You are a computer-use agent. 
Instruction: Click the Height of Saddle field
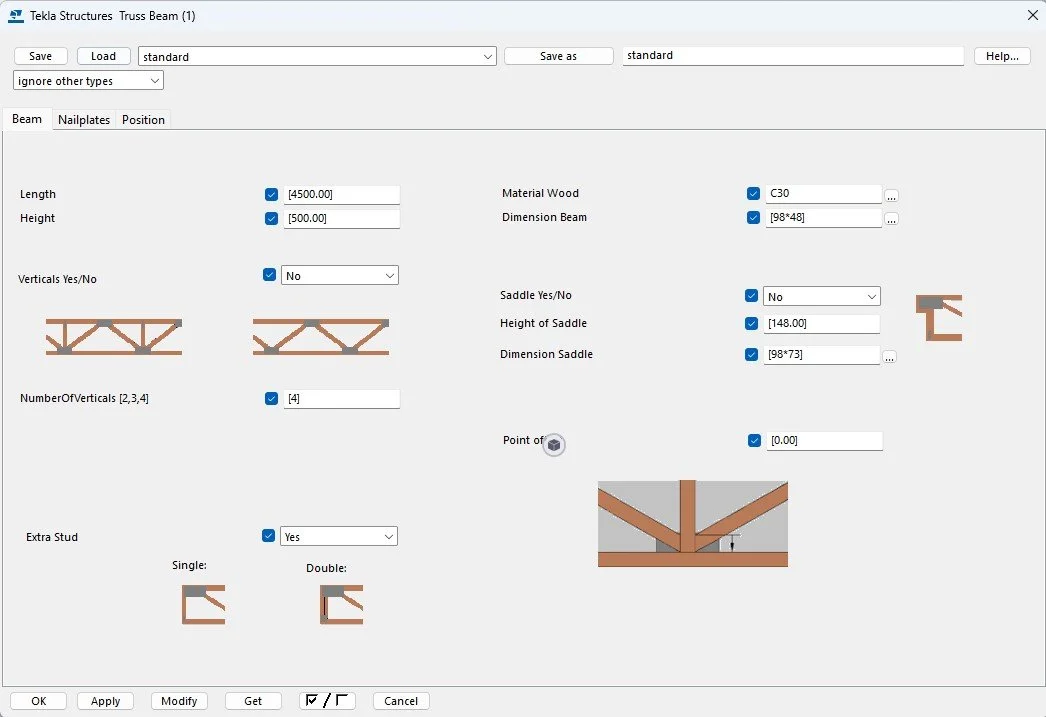point(822,323)
